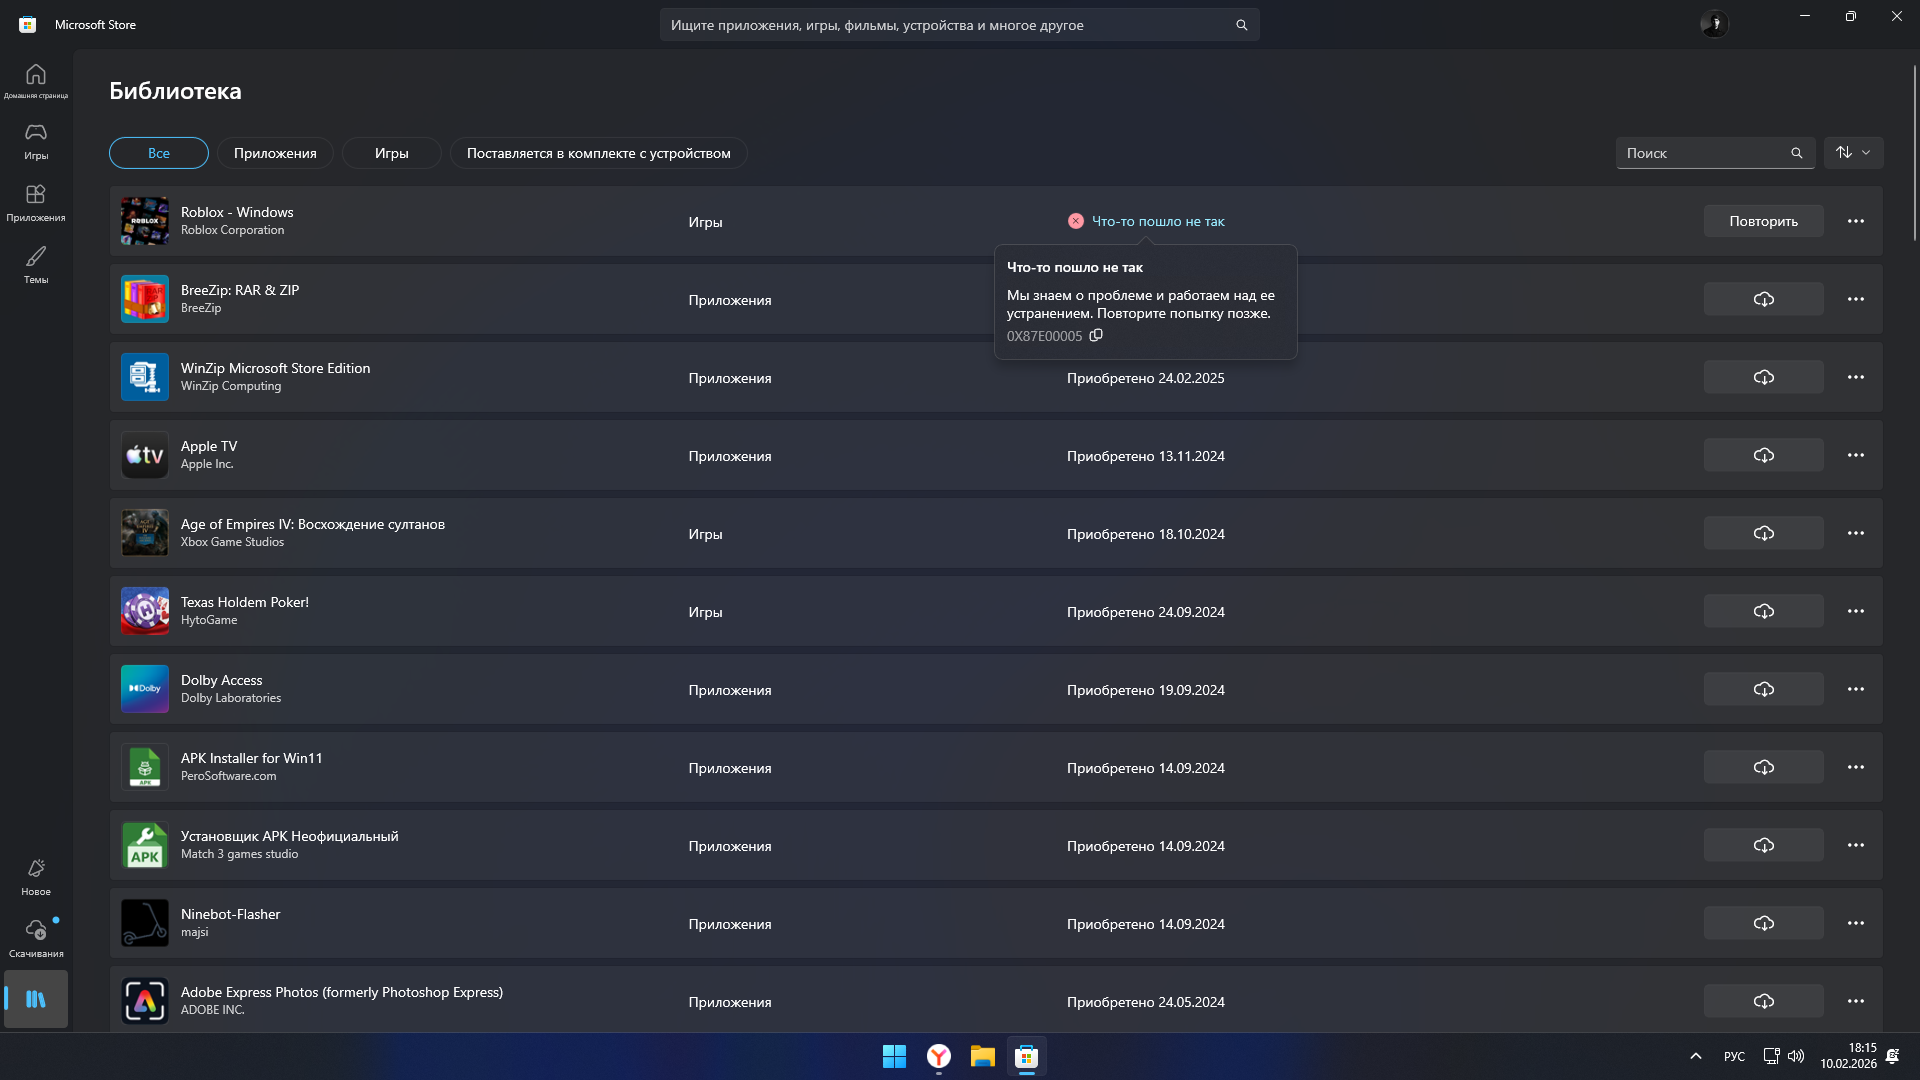Focus the library 'Поиск' search field
The image size is (1920, 1080).
tap(1715, 153)
